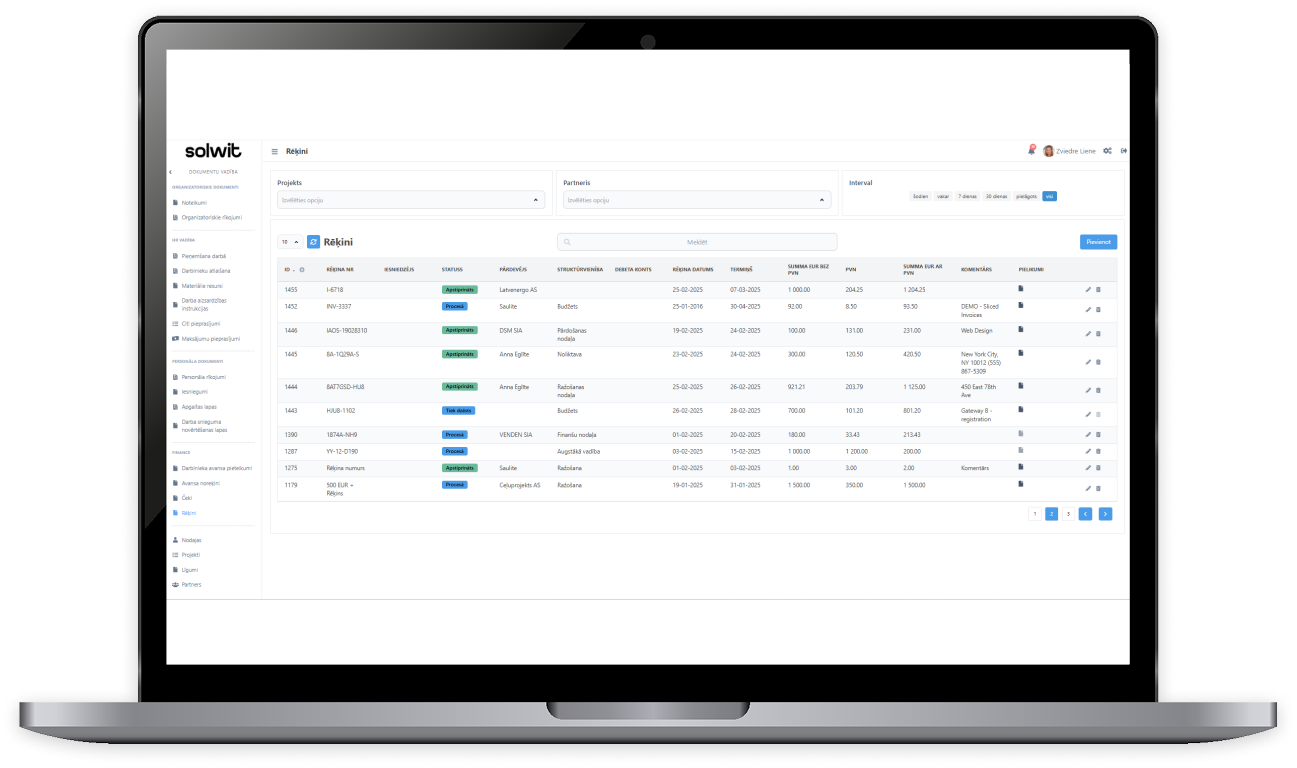Delete invoice 1452 using trash icon

click(1098, 309)
